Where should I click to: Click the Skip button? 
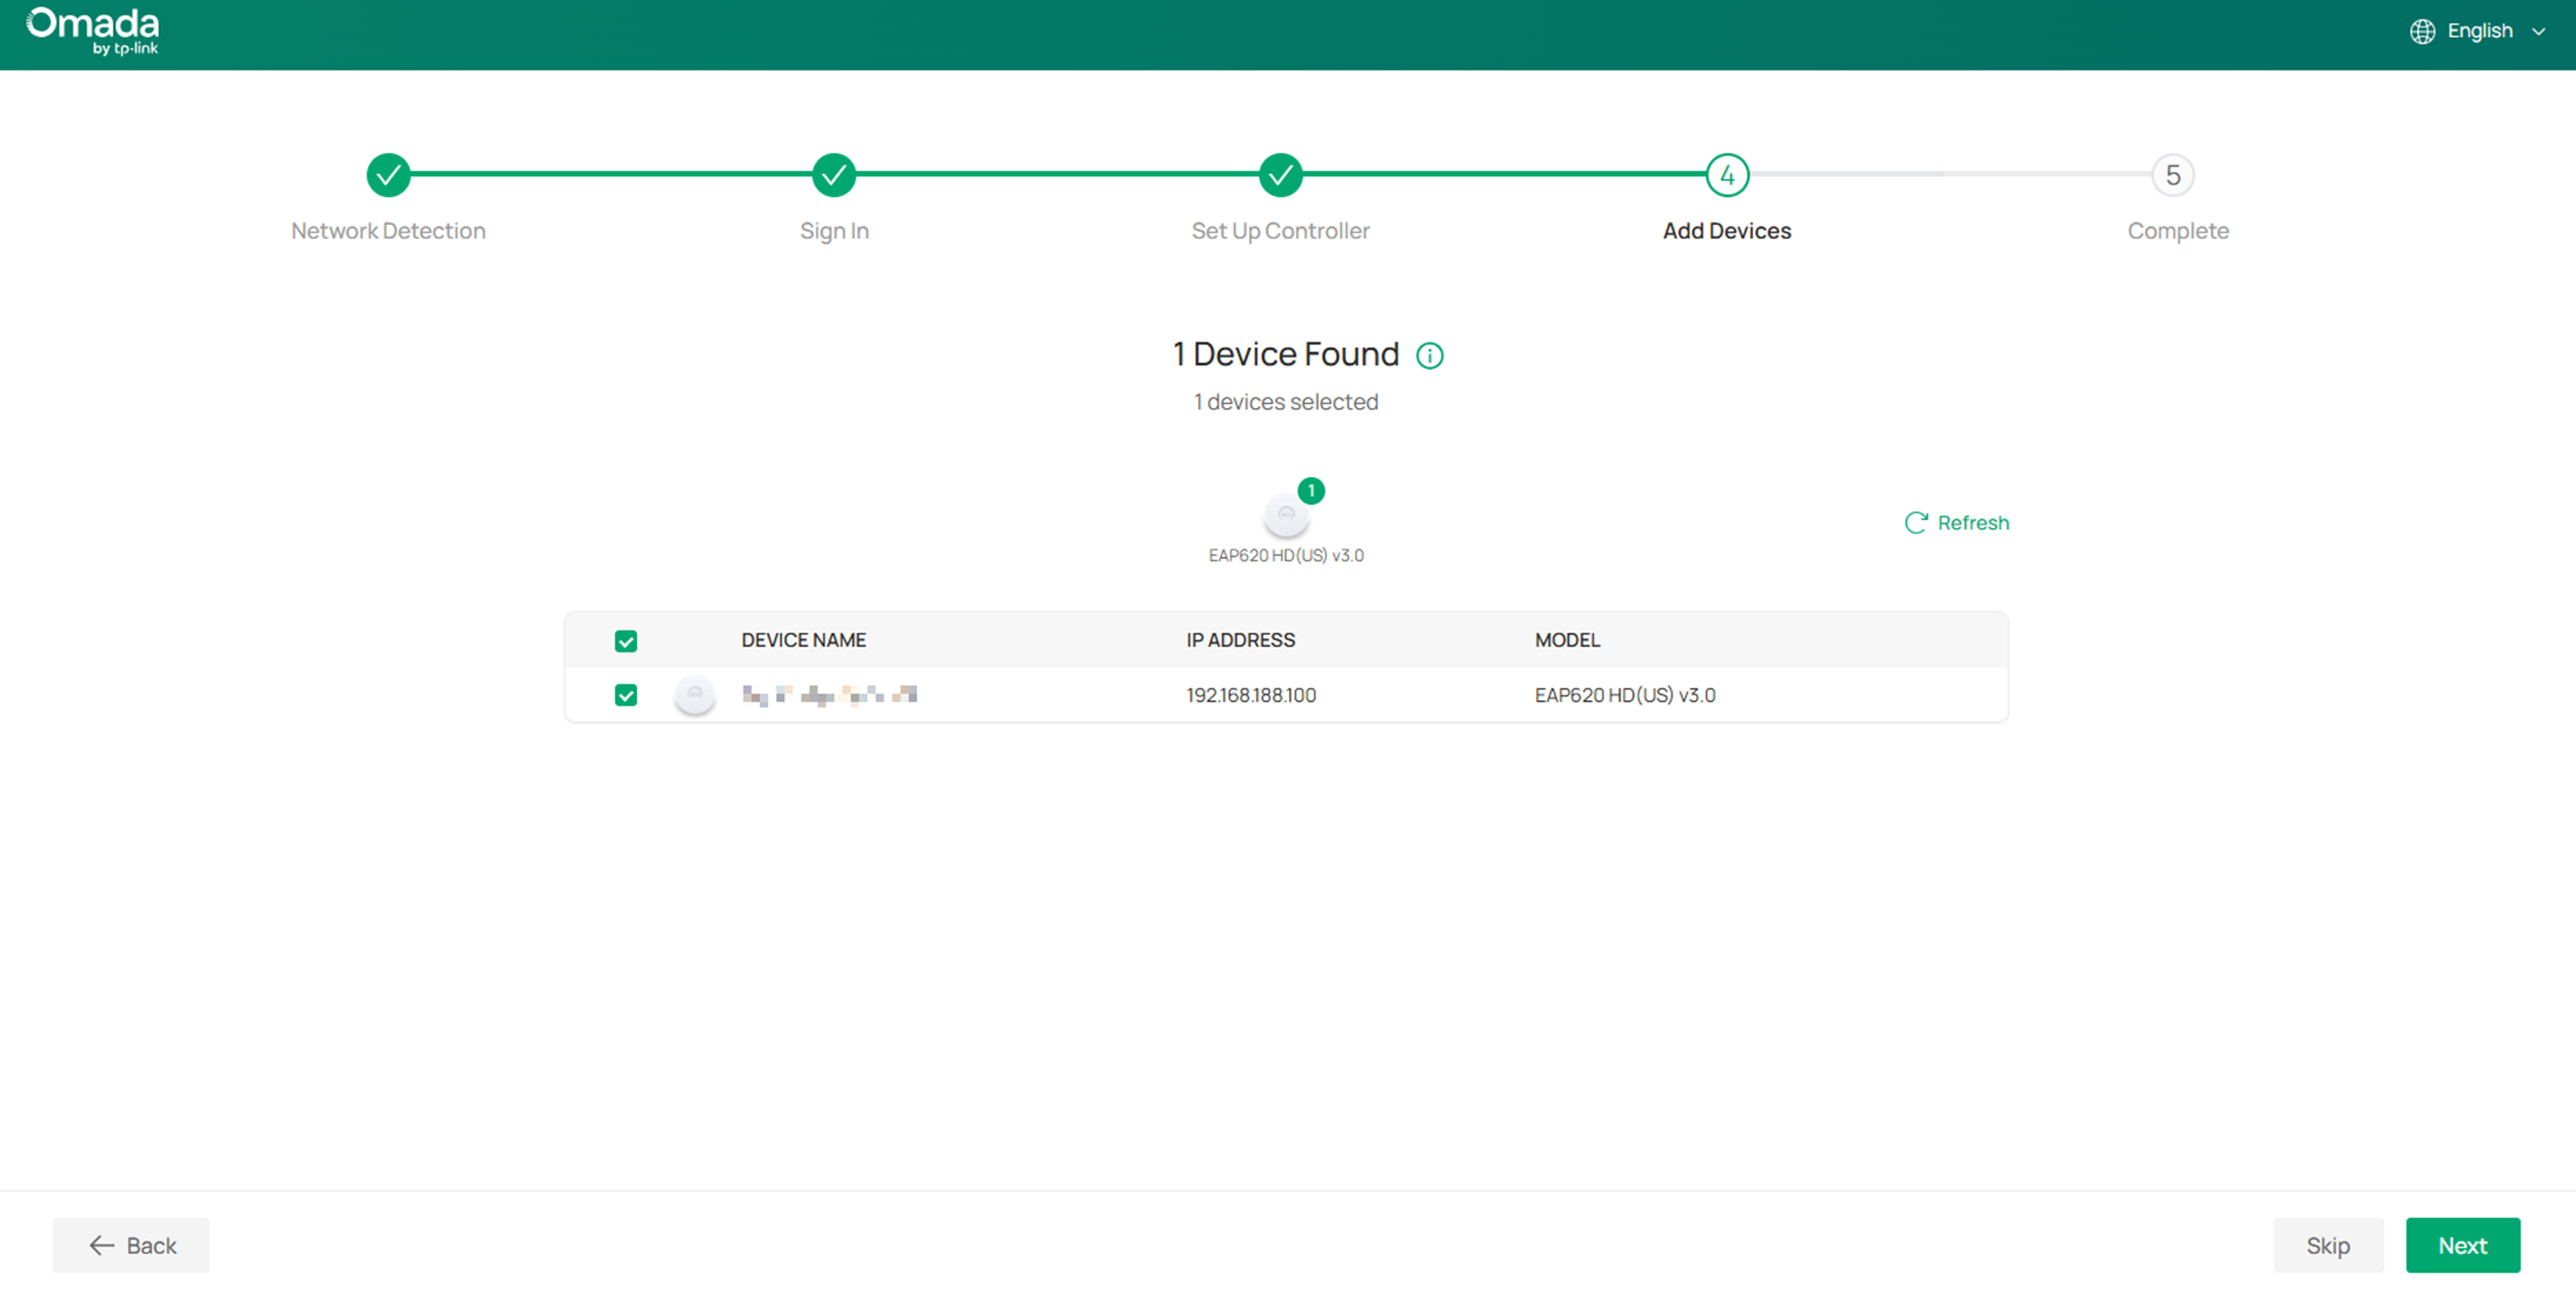[x=2328, y=1245]
